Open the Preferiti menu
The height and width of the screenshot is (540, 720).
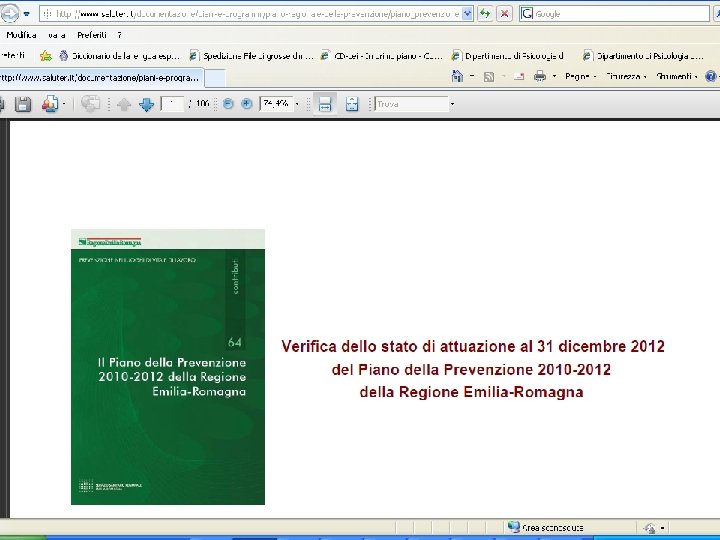(x=92, y=35)
